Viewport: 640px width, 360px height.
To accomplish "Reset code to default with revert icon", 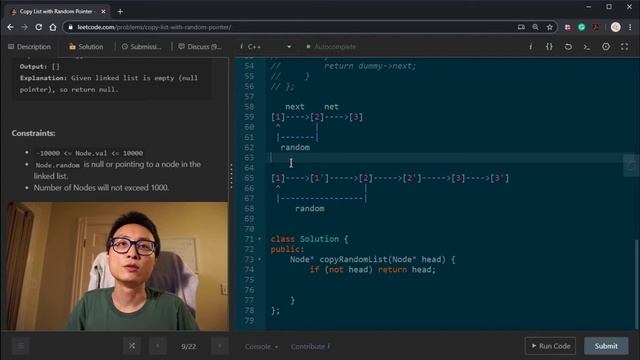I will pyautogui.click(x=568, y=47).
